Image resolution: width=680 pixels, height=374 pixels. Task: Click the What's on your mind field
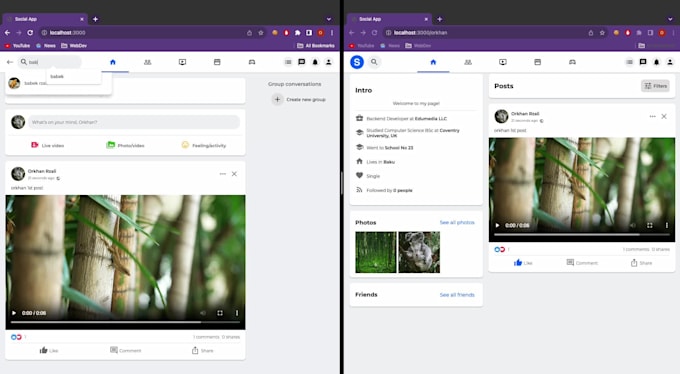(x=134, y=122)
